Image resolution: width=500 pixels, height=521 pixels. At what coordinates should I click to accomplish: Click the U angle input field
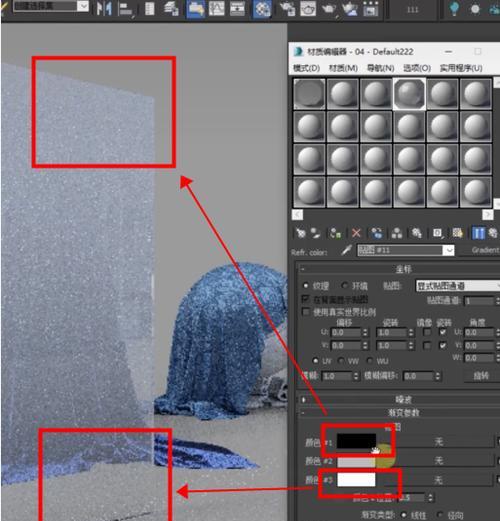(x=479, y=332)
